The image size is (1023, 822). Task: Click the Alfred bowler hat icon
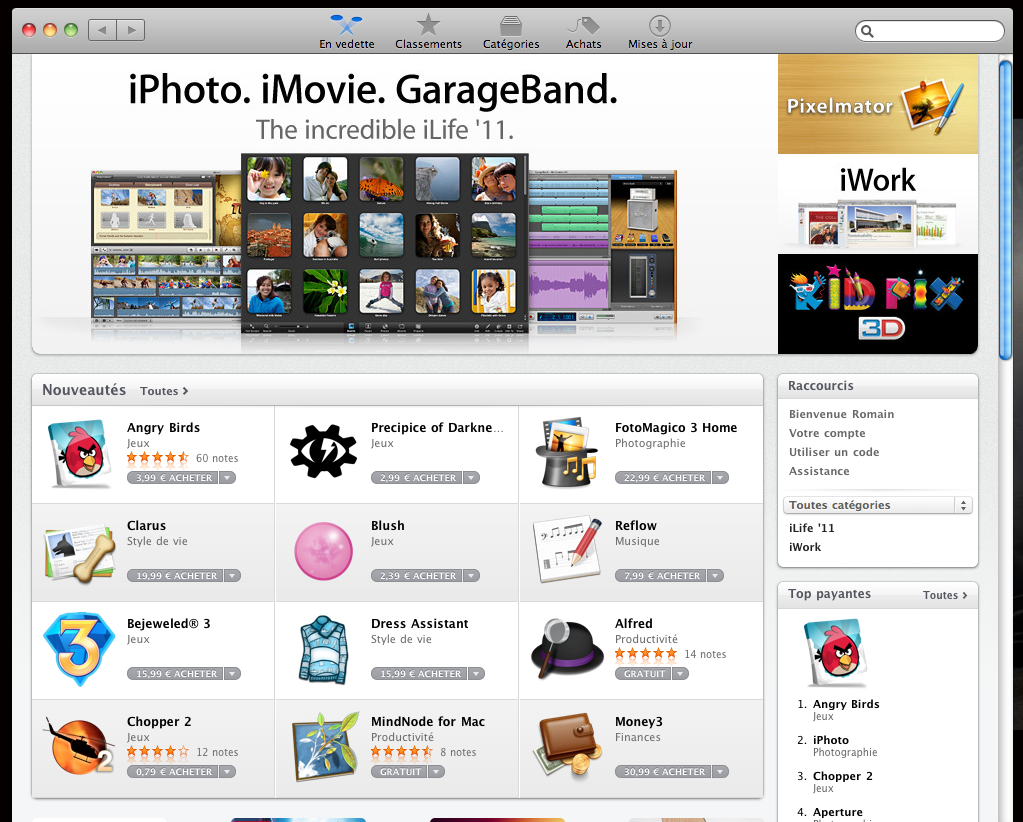pyautogui.click(x=567, y=649)
